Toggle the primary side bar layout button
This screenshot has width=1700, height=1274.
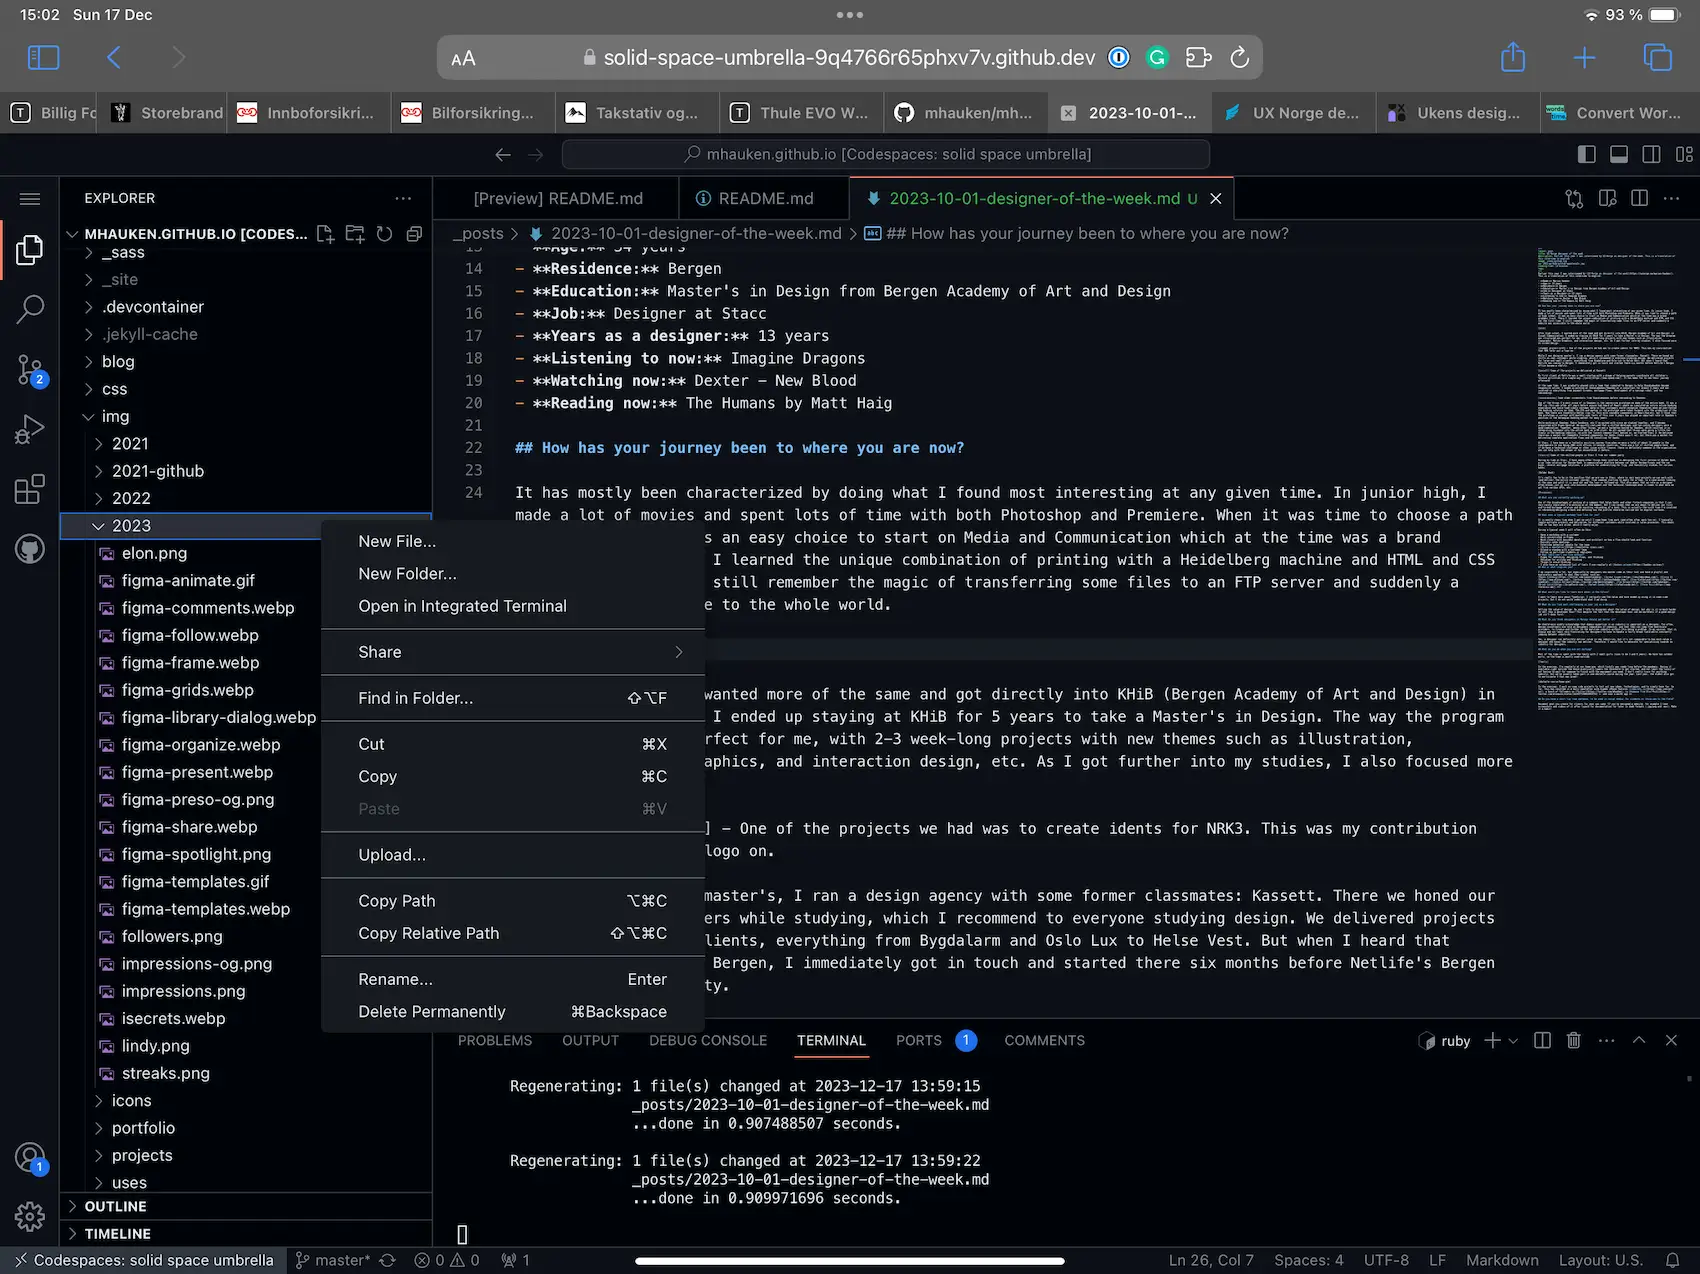coord(1586,154)
